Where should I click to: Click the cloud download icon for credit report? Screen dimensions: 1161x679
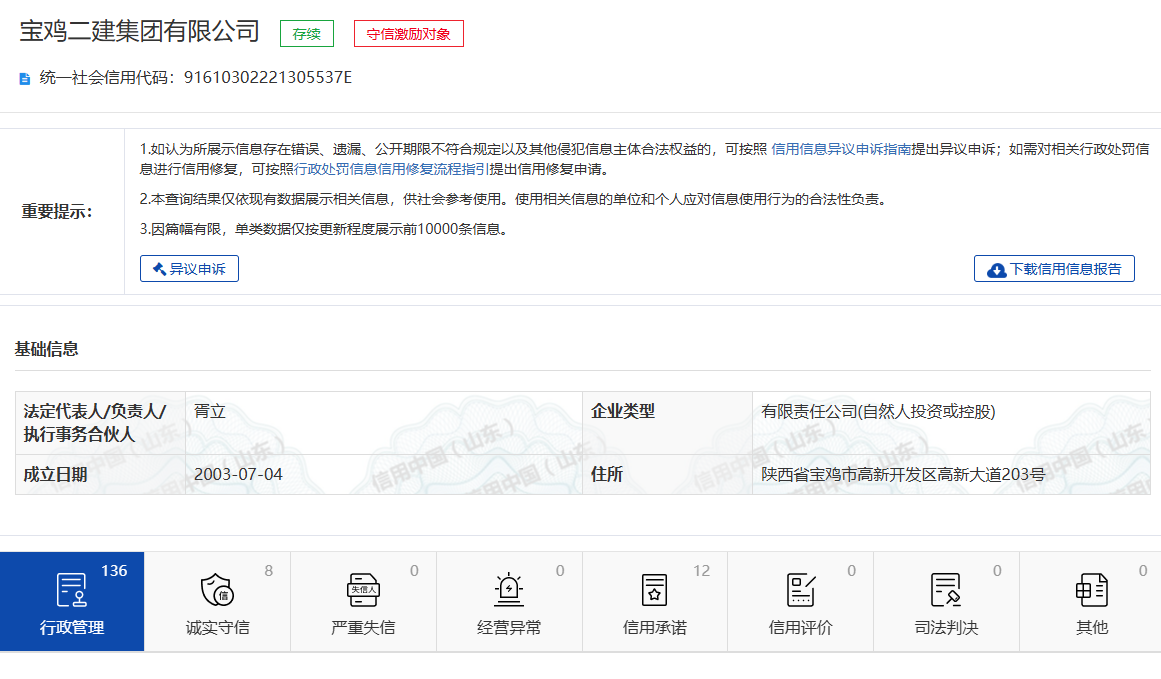click(x=996, y=269)
